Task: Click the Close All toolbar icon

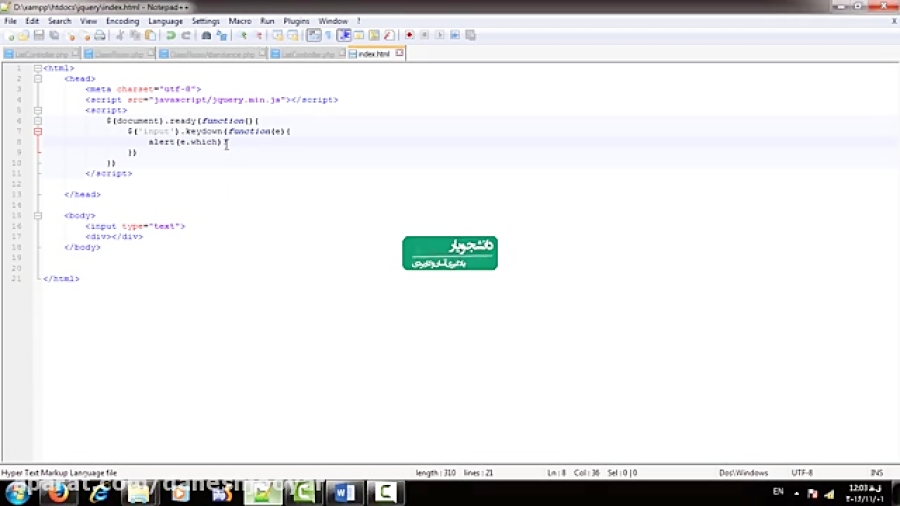Action: click(x=85, y=36)
